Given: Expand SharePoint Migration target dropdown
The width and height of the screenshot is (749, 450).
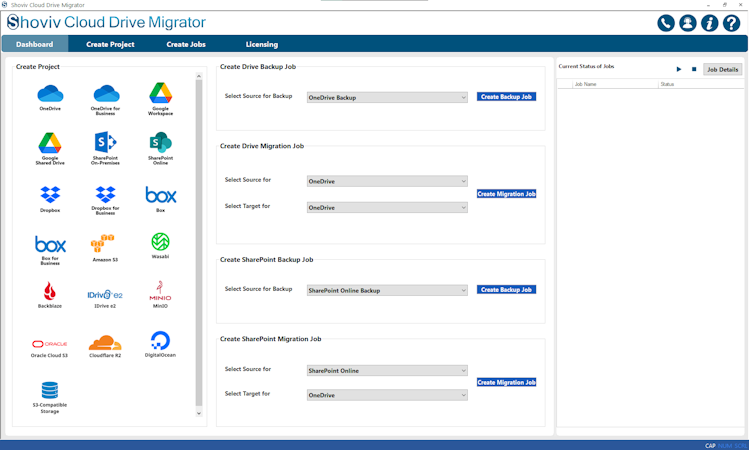Looking at the screenshot, I should pos(387,395).
